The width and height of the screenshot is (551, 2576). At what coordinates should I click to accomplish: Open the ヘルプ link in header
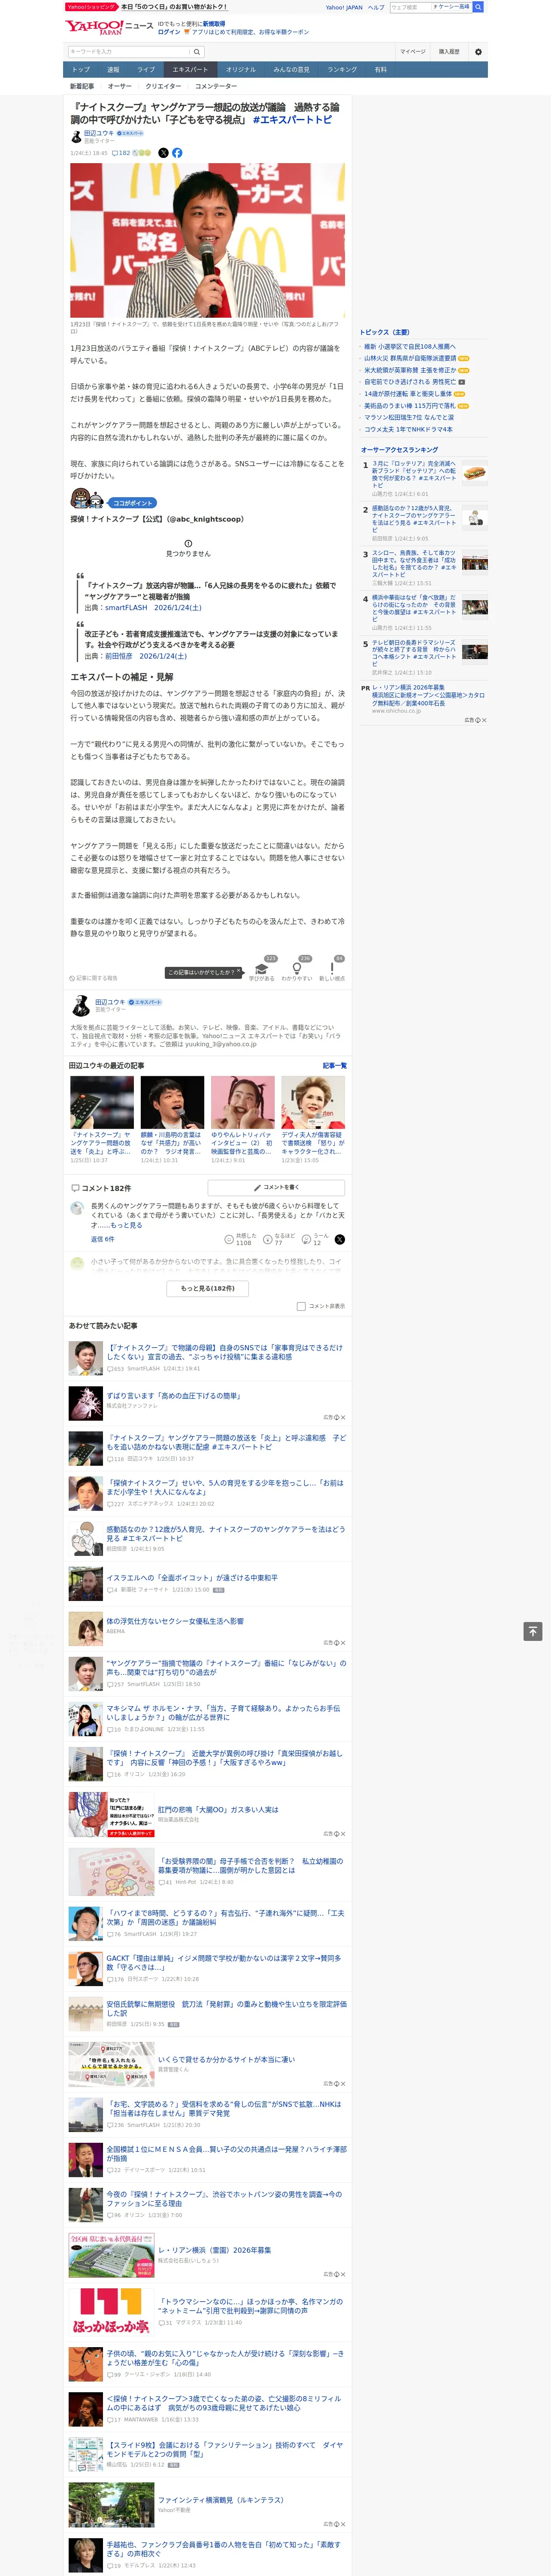376,7
